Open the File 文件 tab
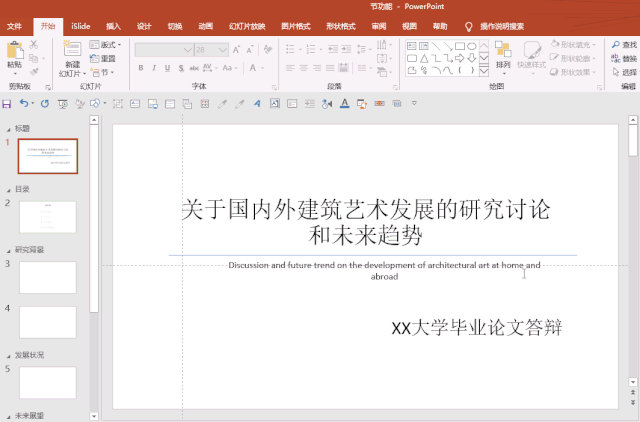Screen dimensions: 640x422 coord(14,27)
